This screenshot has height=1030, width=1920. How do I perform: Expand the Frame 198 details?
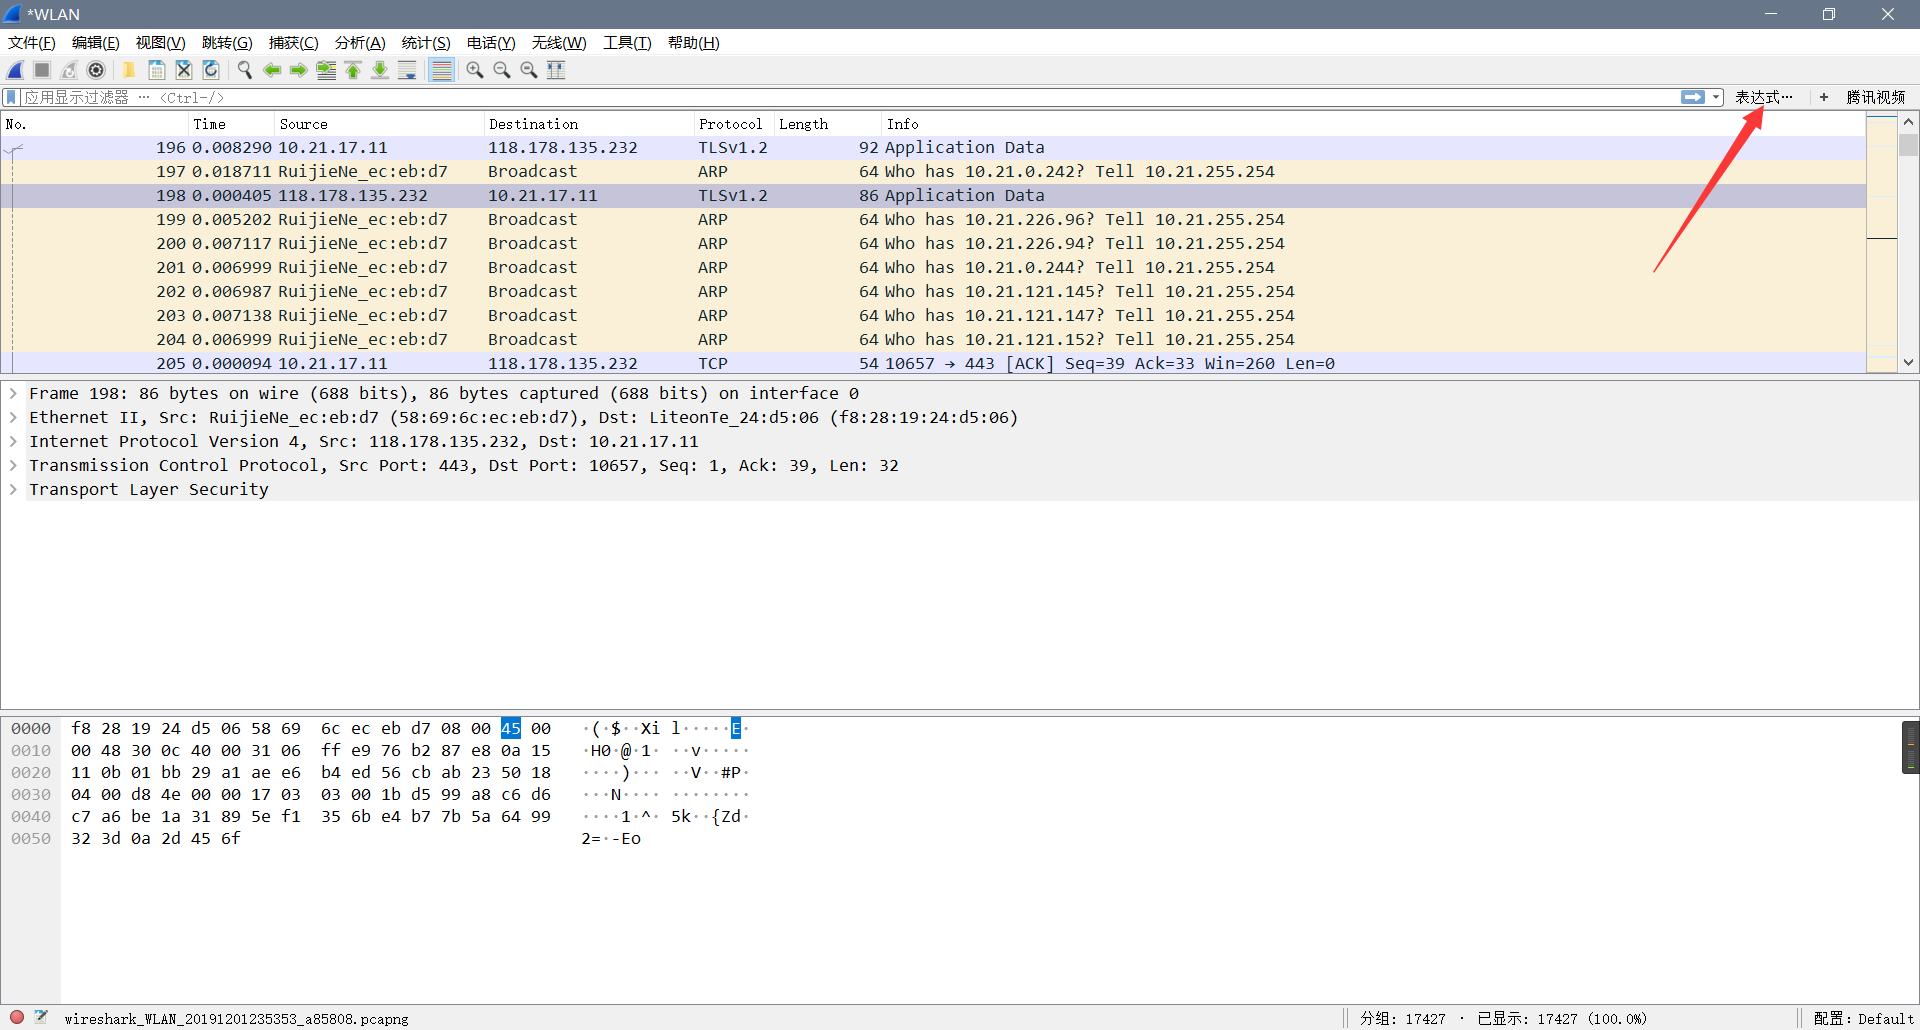pyautogui.click(x=14, y=393)
